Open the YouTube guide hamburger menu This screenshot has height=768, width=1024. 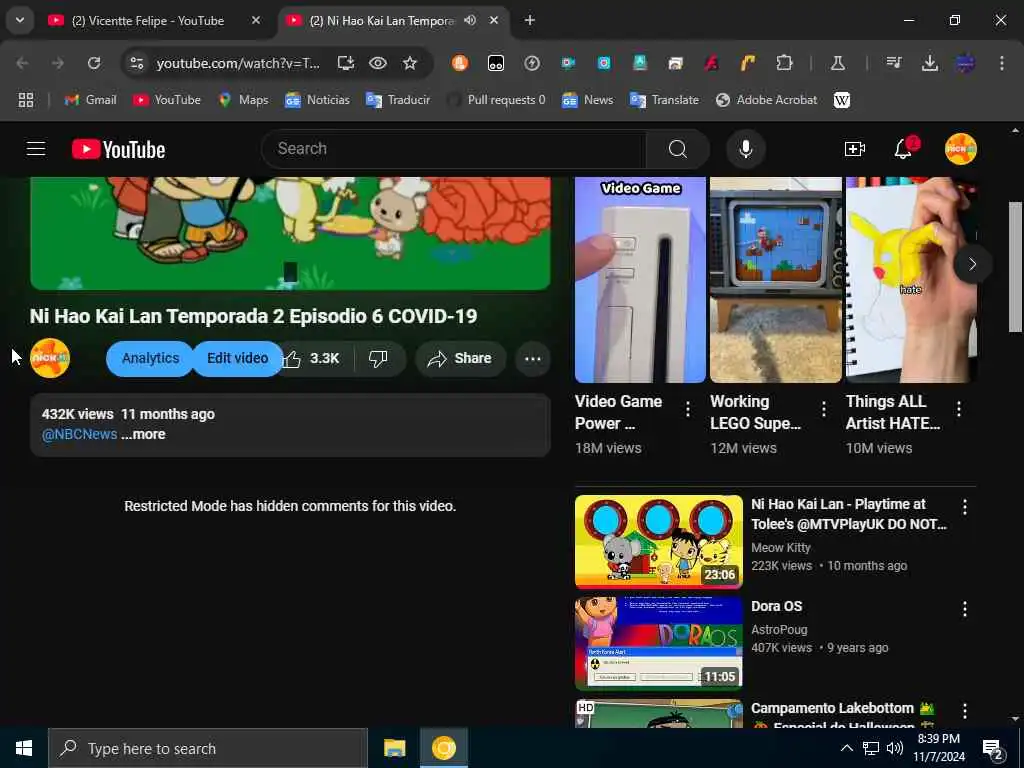coord(36,149)
